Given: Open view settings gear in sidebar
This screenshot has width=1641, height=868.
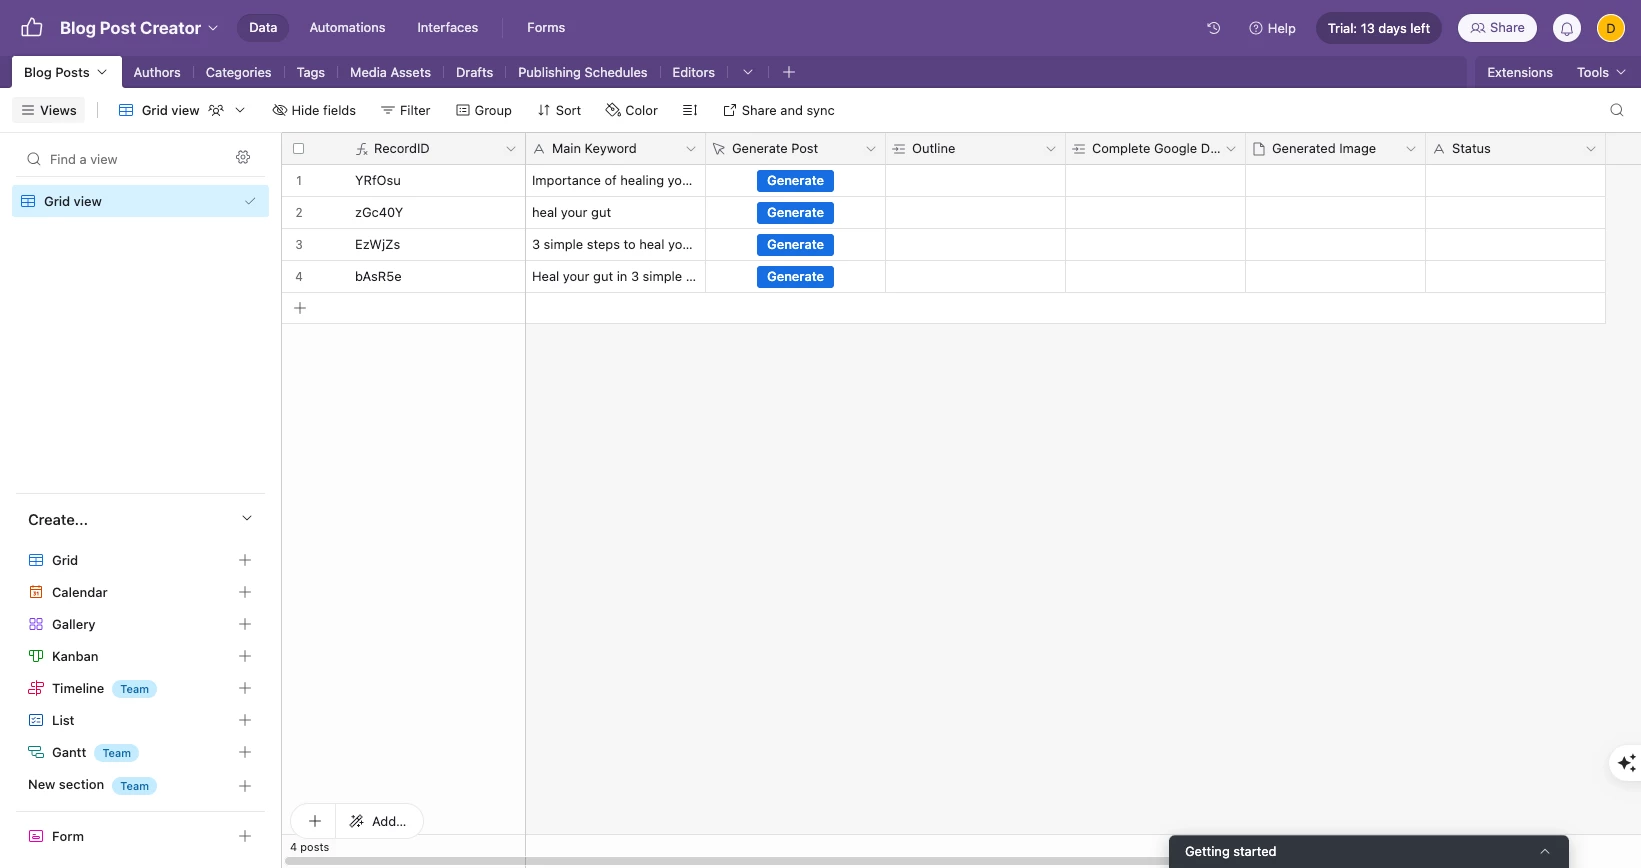Looking at the screenshot, I should pyautogui.click(x=243, y=157).
